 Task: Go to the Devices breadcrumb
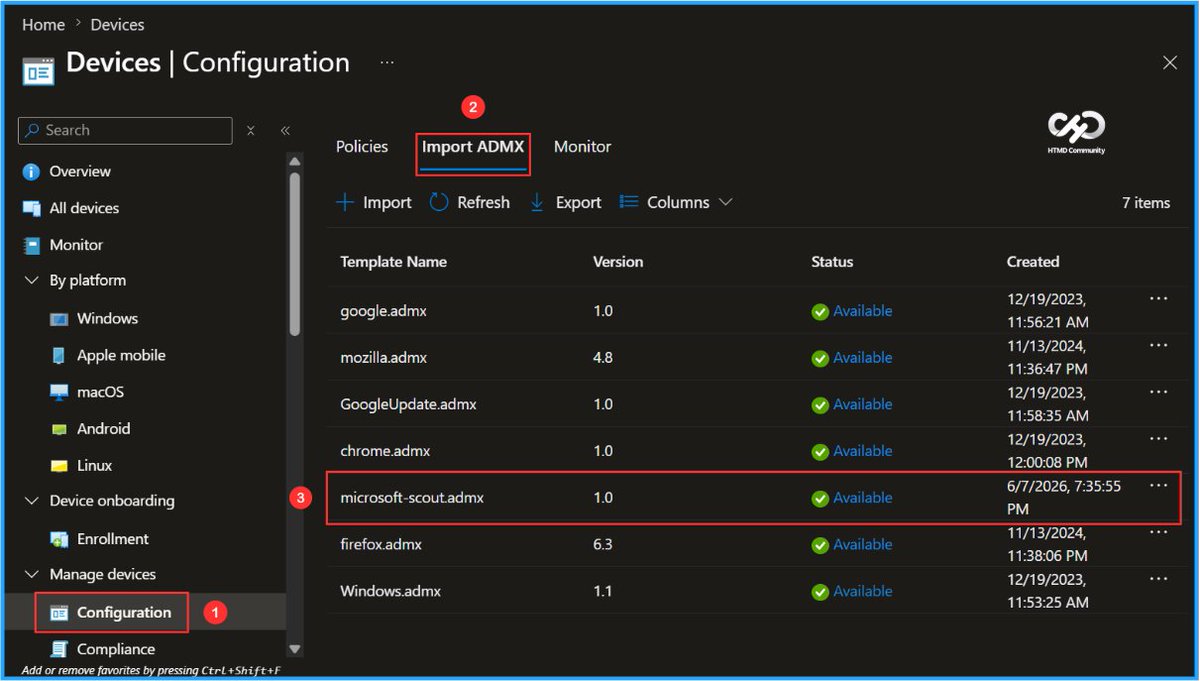coord(118,24)
